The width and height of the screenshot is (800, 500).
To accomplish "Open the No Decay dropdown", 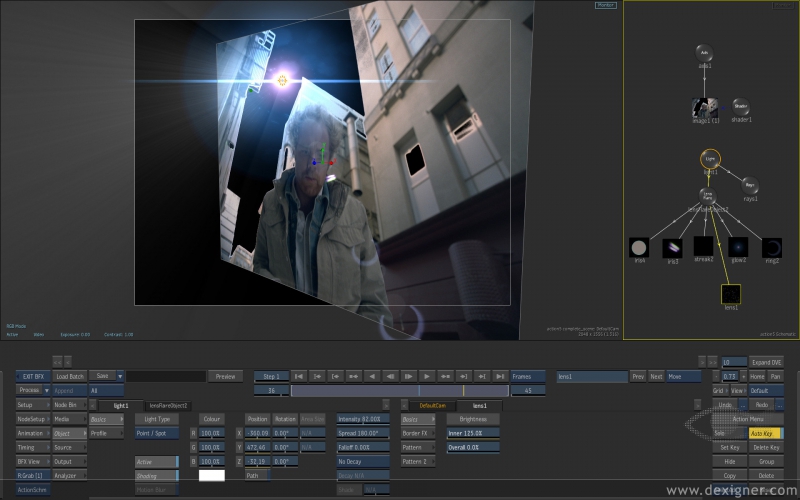I will point(363,462).
